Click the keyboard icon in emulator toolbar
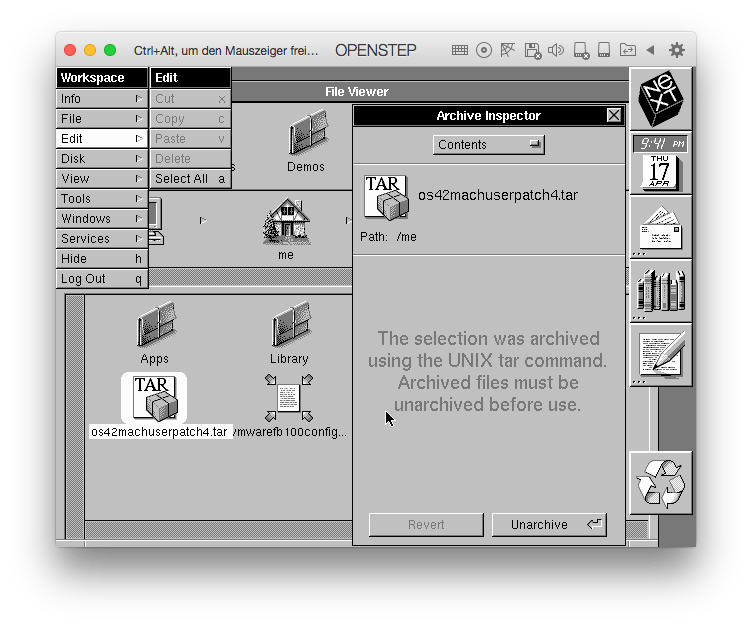752x627 pixels. tap(459, 50)
